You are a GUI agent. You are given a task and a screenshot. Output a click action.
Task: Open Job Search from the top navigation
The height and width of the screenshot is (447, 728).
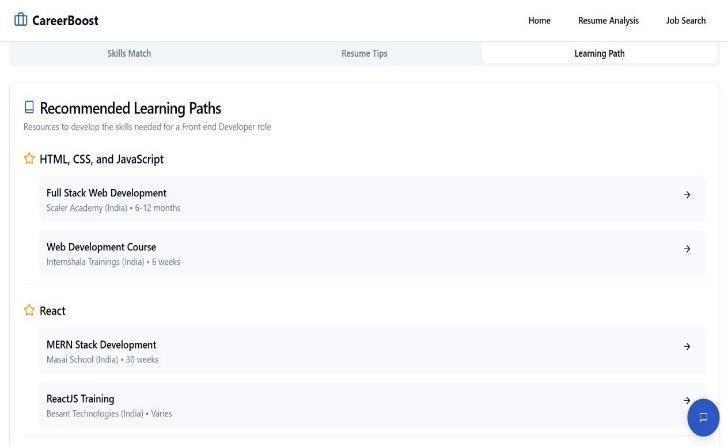tap(685, 20)
